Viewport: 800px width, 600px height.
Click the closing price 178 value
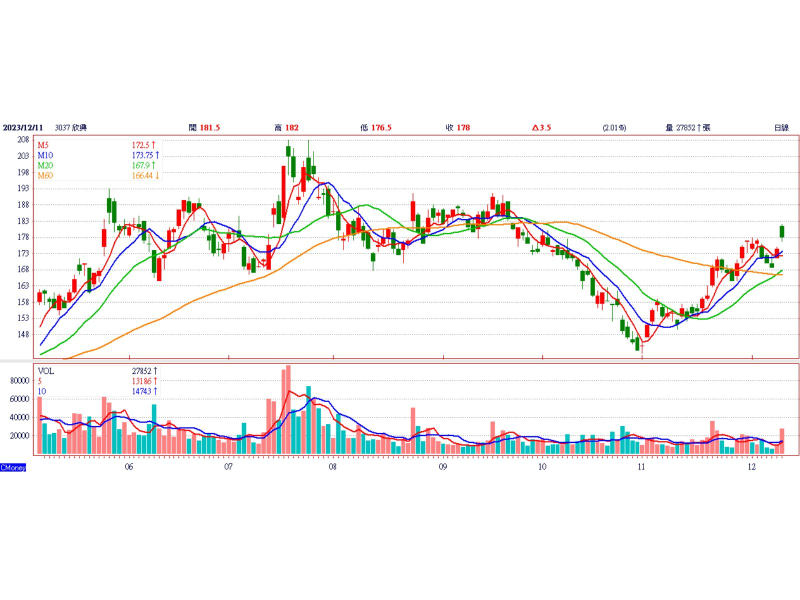463,128
